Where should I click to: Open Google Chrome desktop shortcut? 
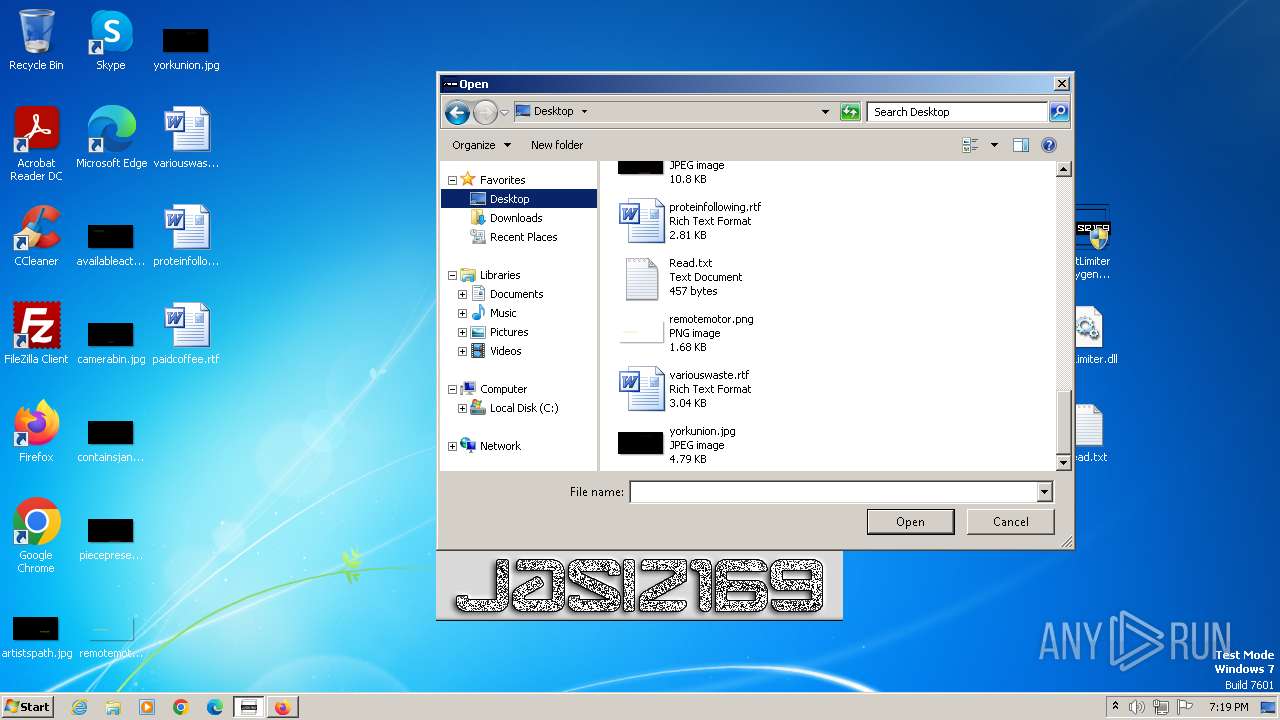(36, 535)
